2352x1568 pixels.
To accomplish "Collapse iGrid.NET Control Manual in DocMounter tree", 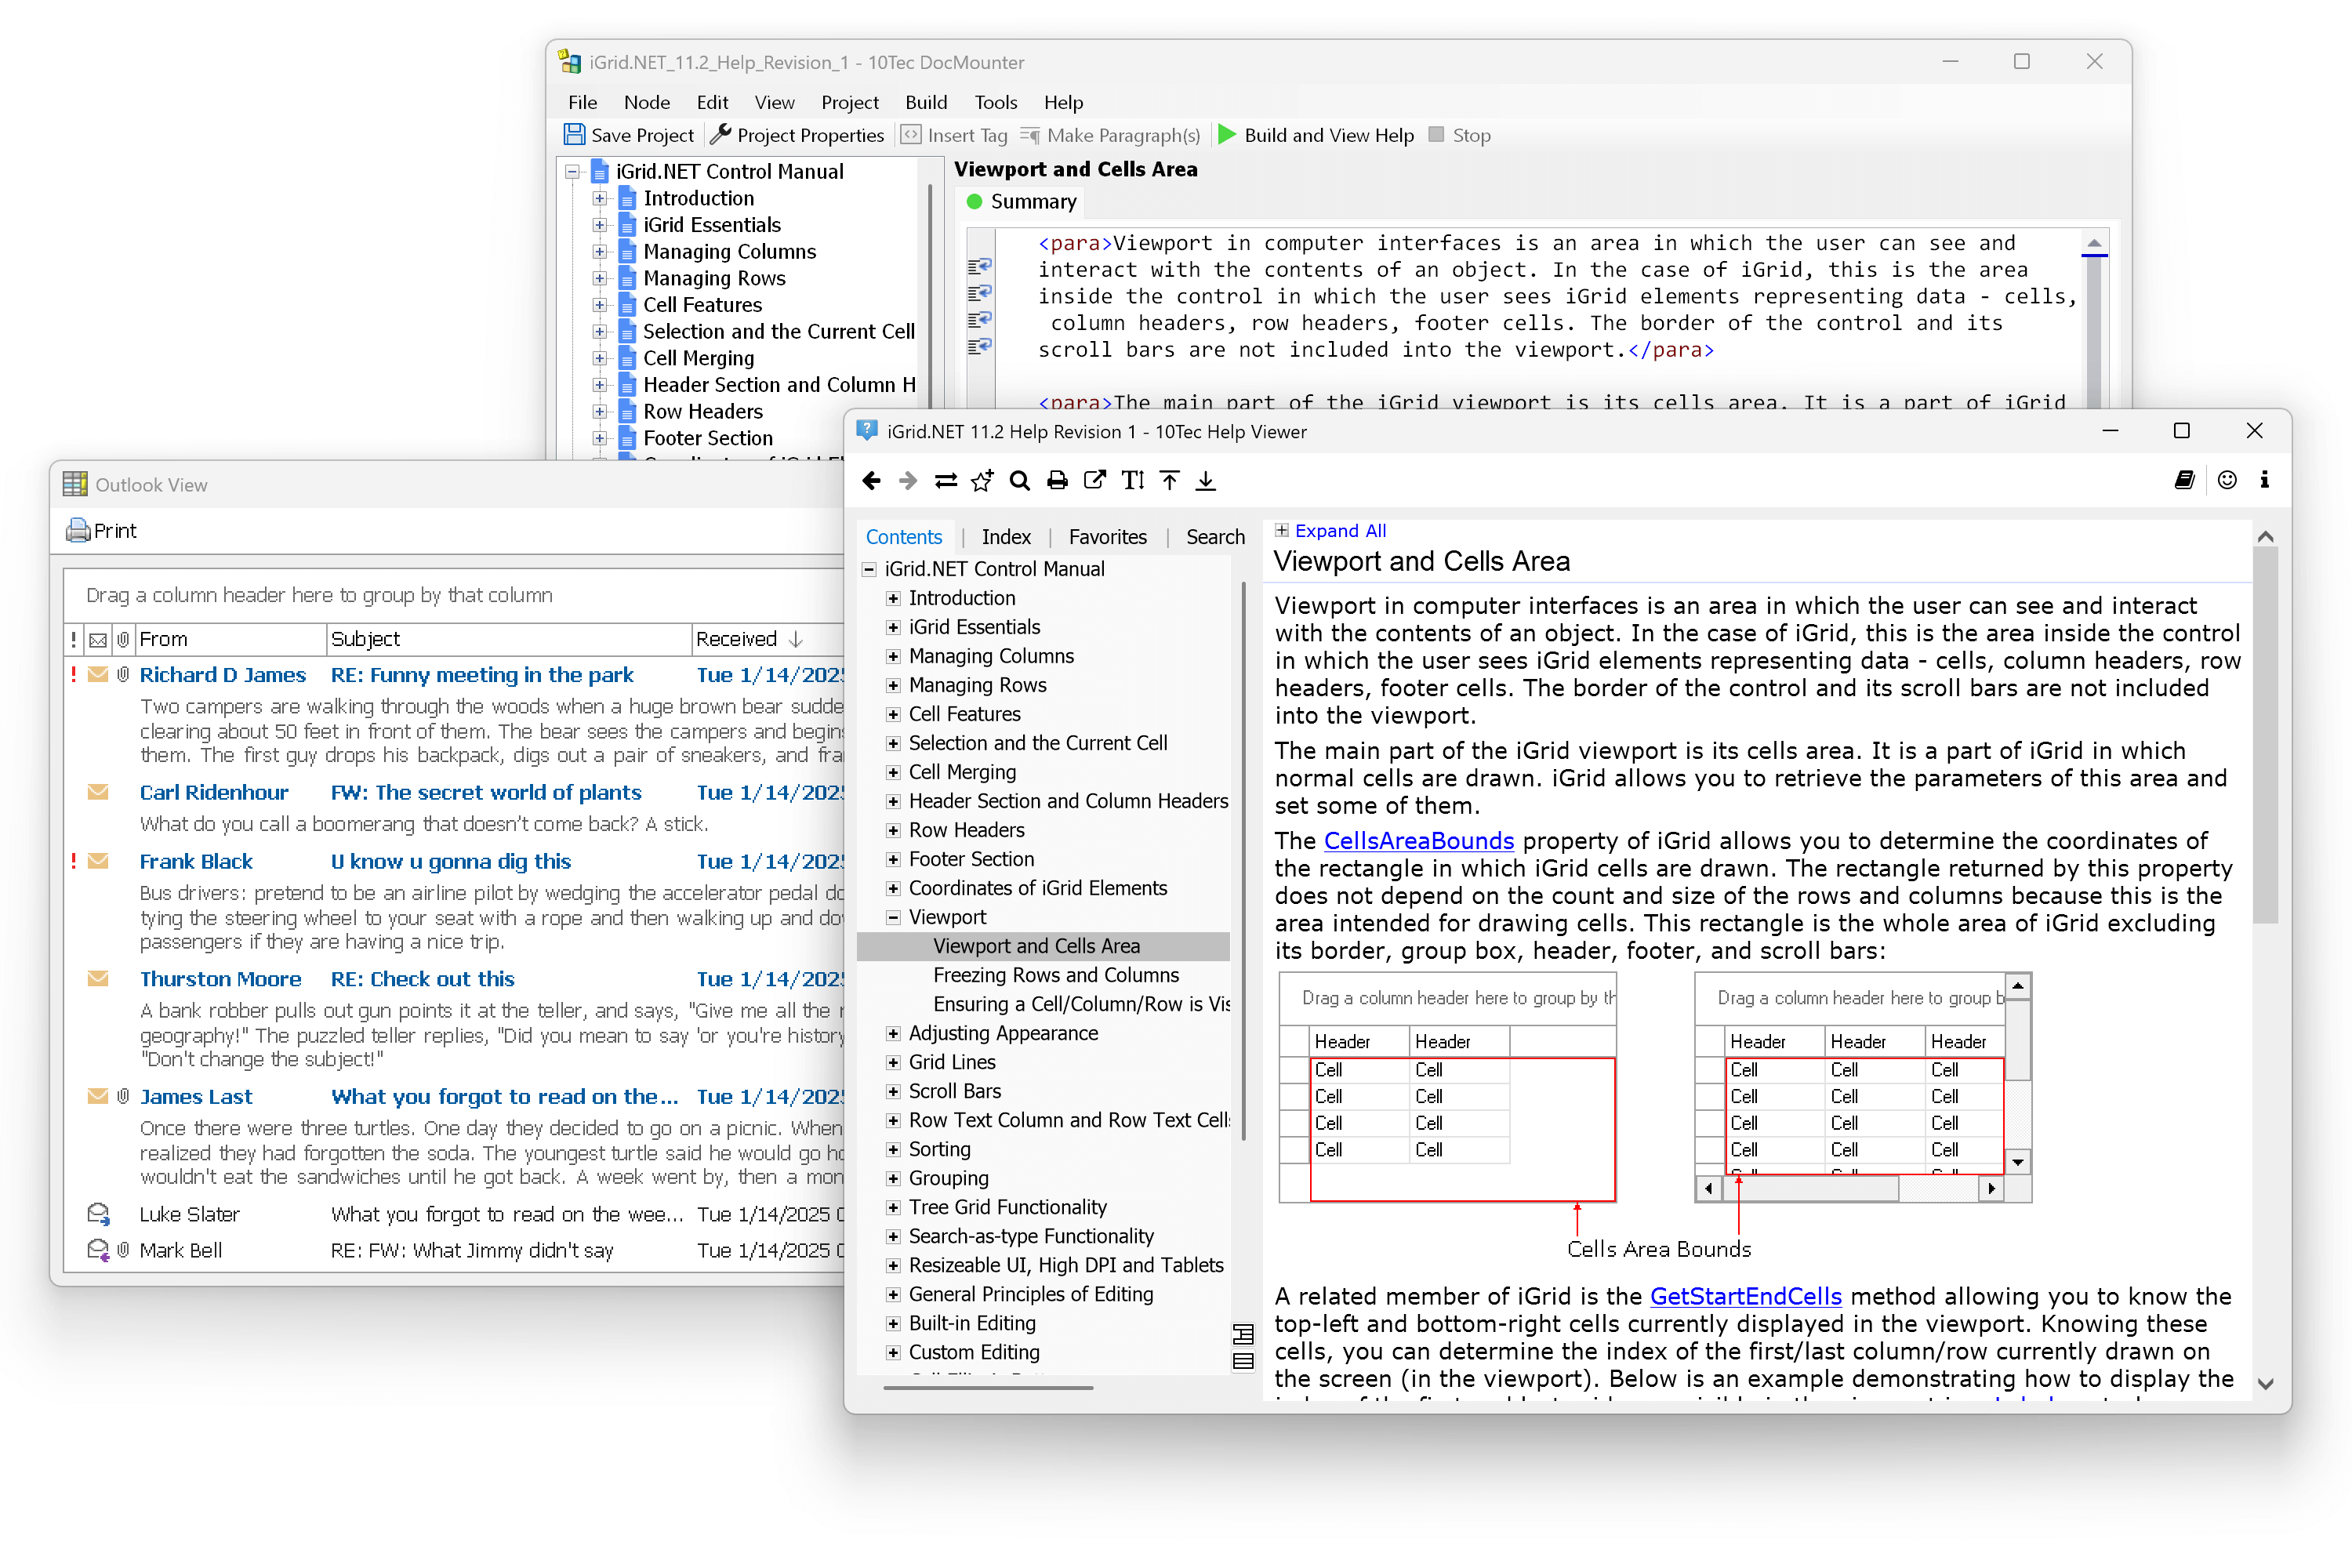I will pyautogui.click(x=572, y=171).
